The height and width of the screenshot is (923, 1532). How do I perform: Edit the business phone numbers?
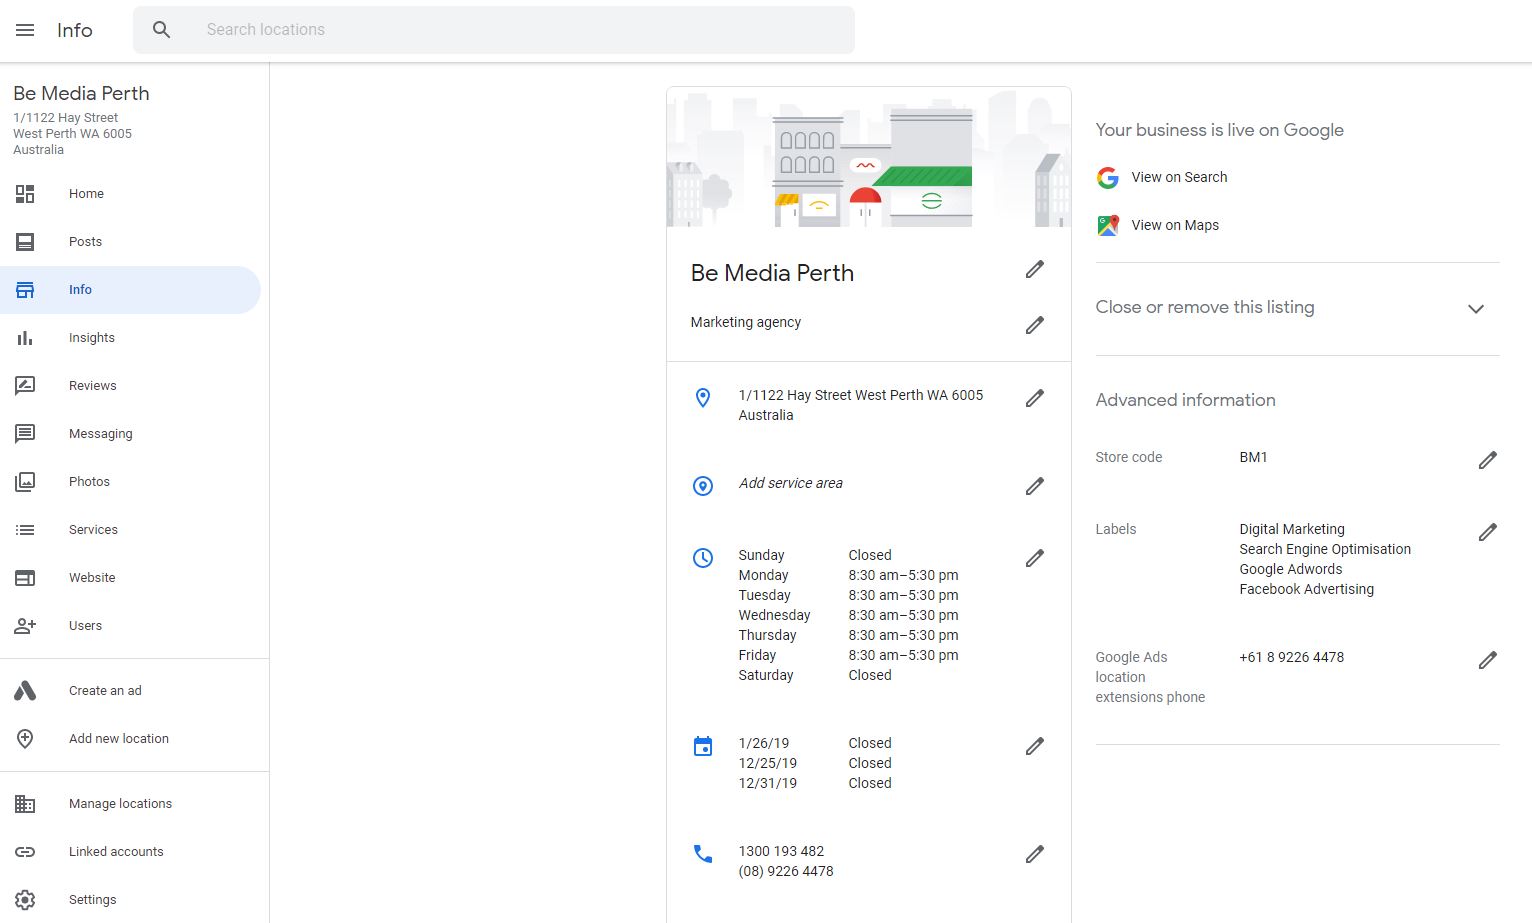coord(1035,854)
